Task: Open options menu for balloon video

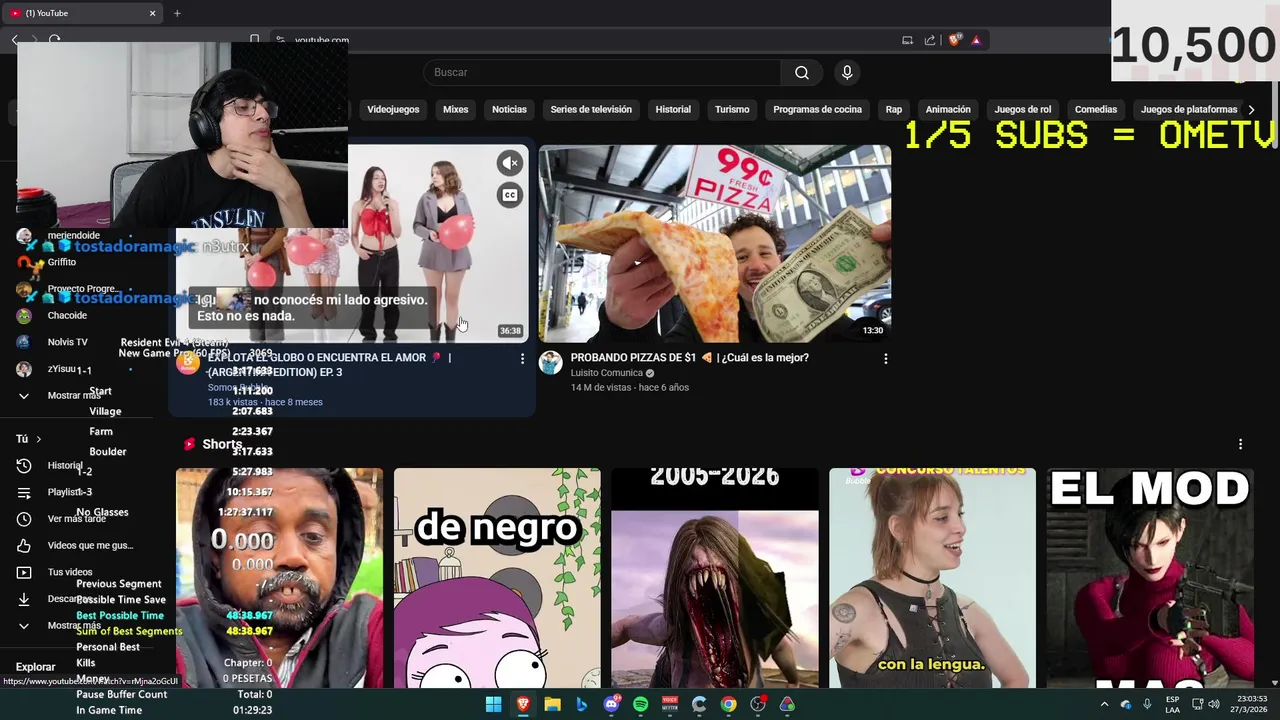Action: tap(522, 358)
